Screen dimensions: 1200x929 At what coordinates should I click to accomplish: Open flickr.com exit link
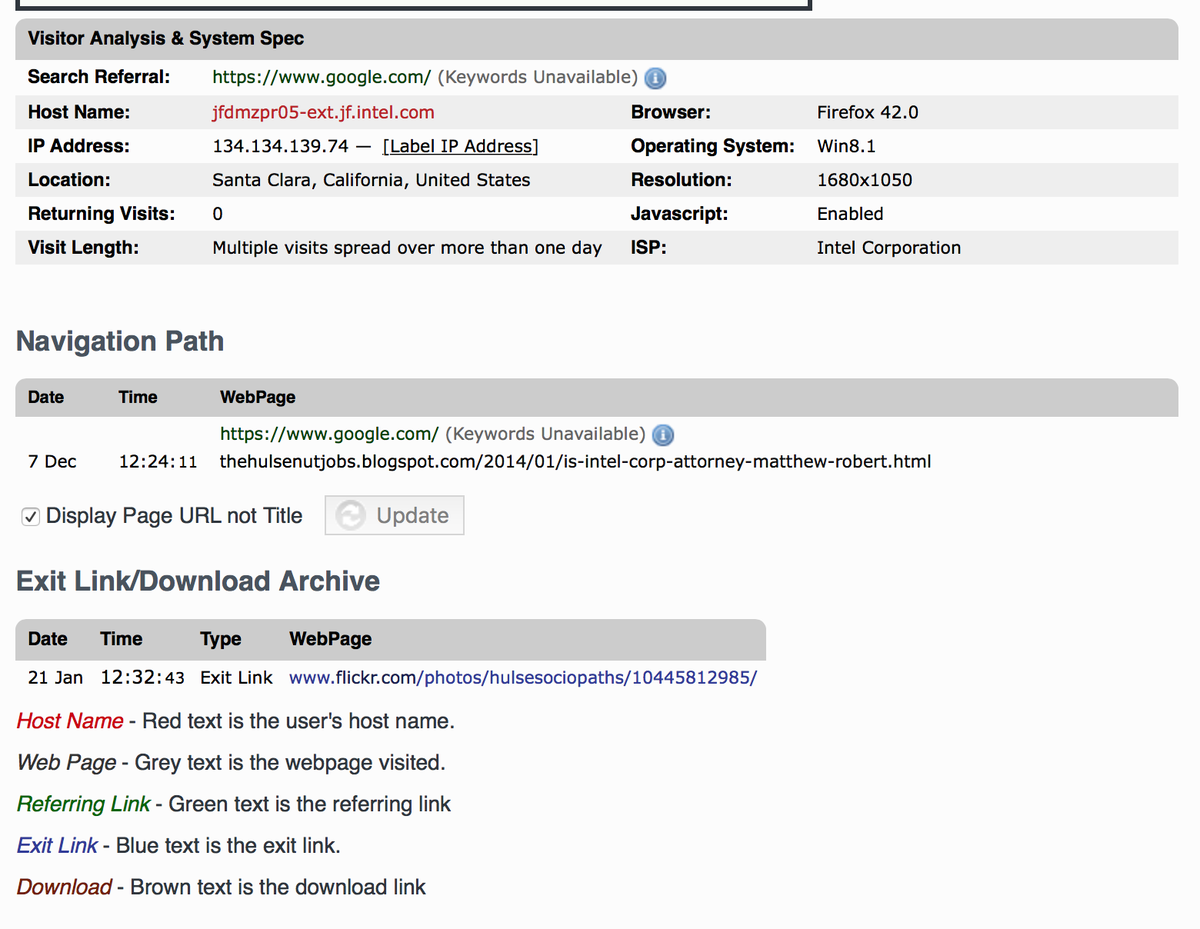tap(523, 677)
